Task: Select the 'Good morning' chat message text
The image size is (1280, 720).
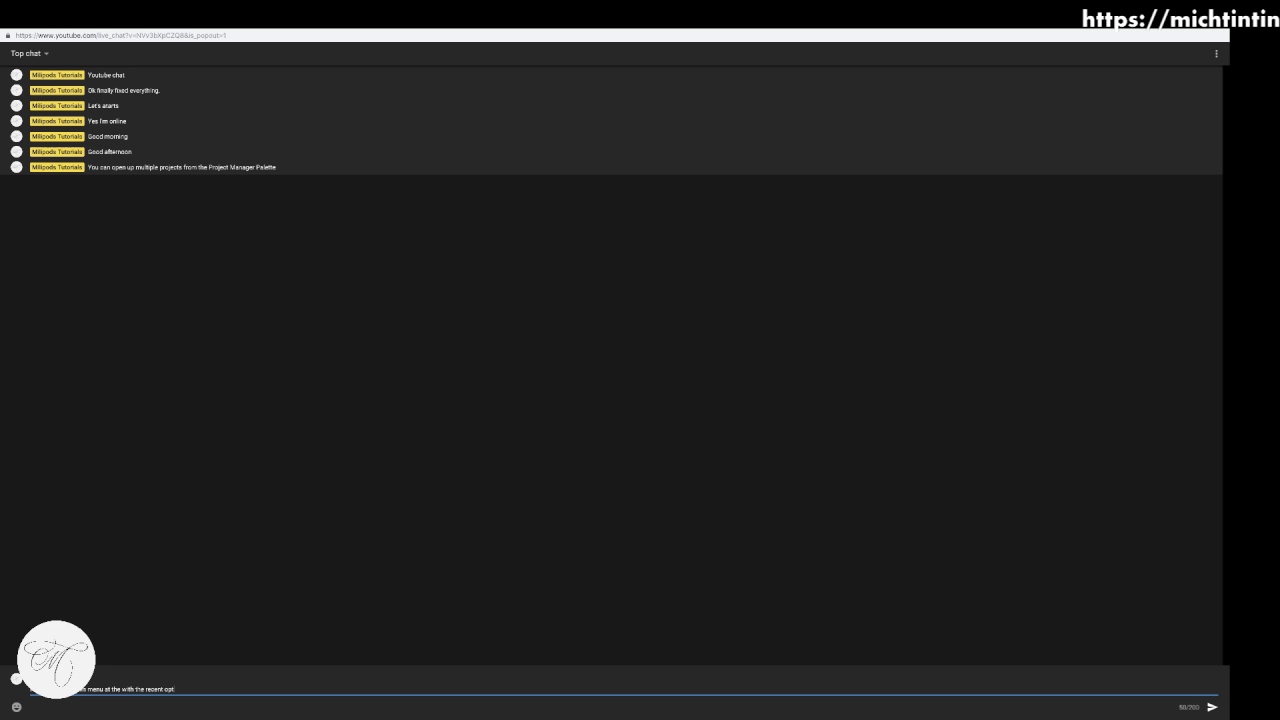Action: click(x=108, y=136)
